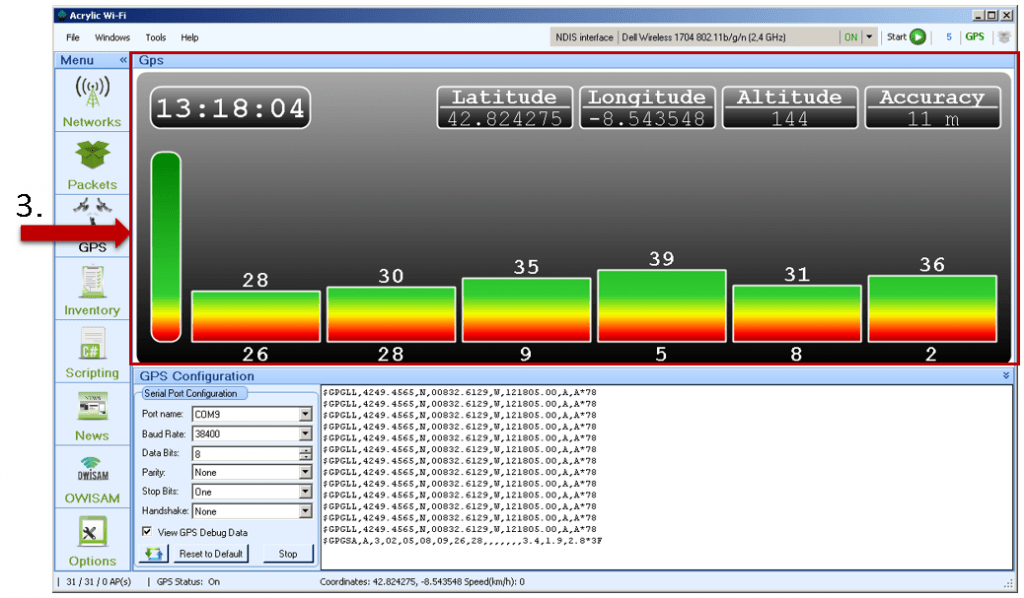Open the Tools menu
The image size is (1024, 598).
point(155,37)
